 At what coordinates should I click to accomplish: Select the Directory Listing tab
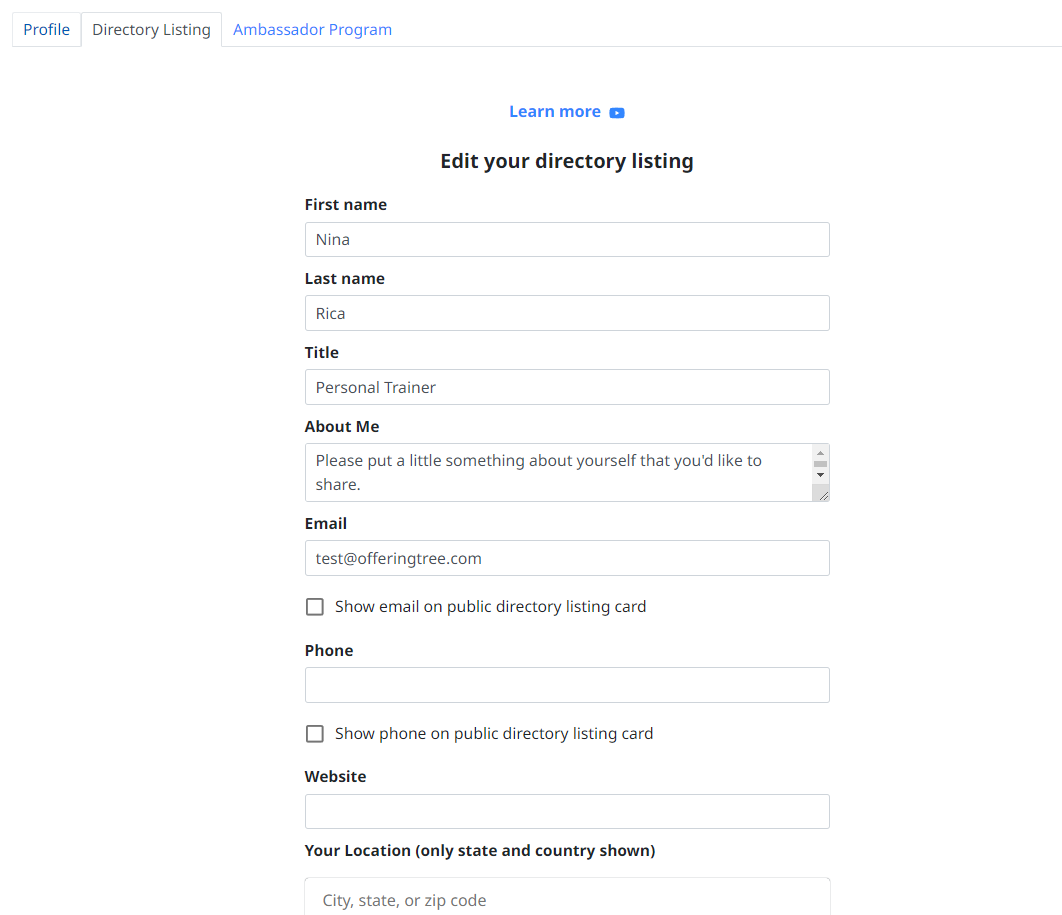[x=152, y=30]
